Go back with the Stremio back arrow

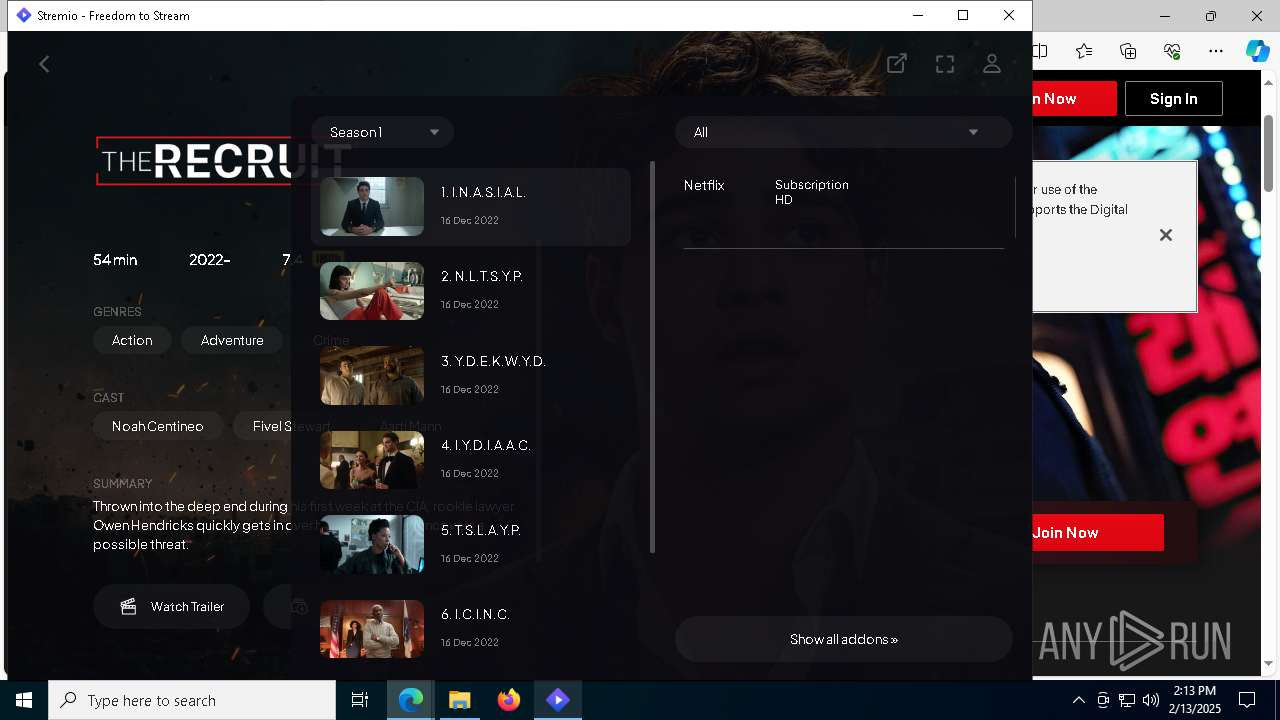point(44,64)
